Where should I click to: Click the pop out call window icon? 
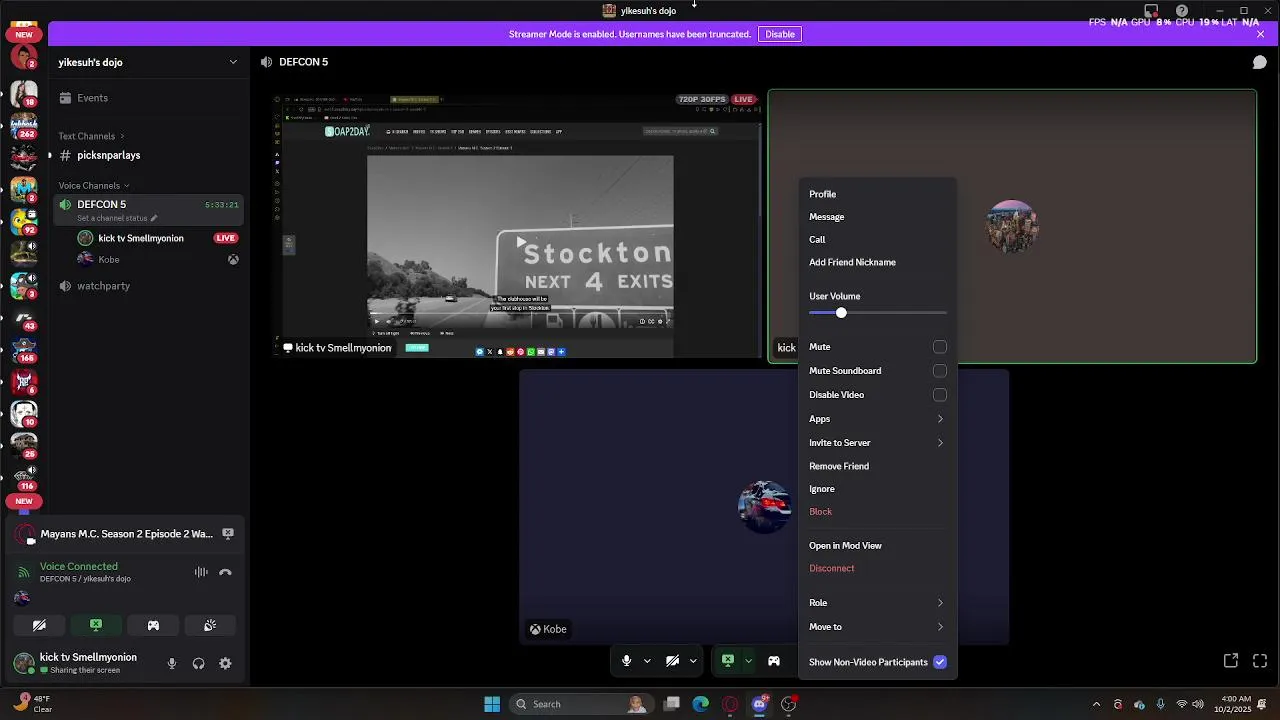pos(1231,660)
